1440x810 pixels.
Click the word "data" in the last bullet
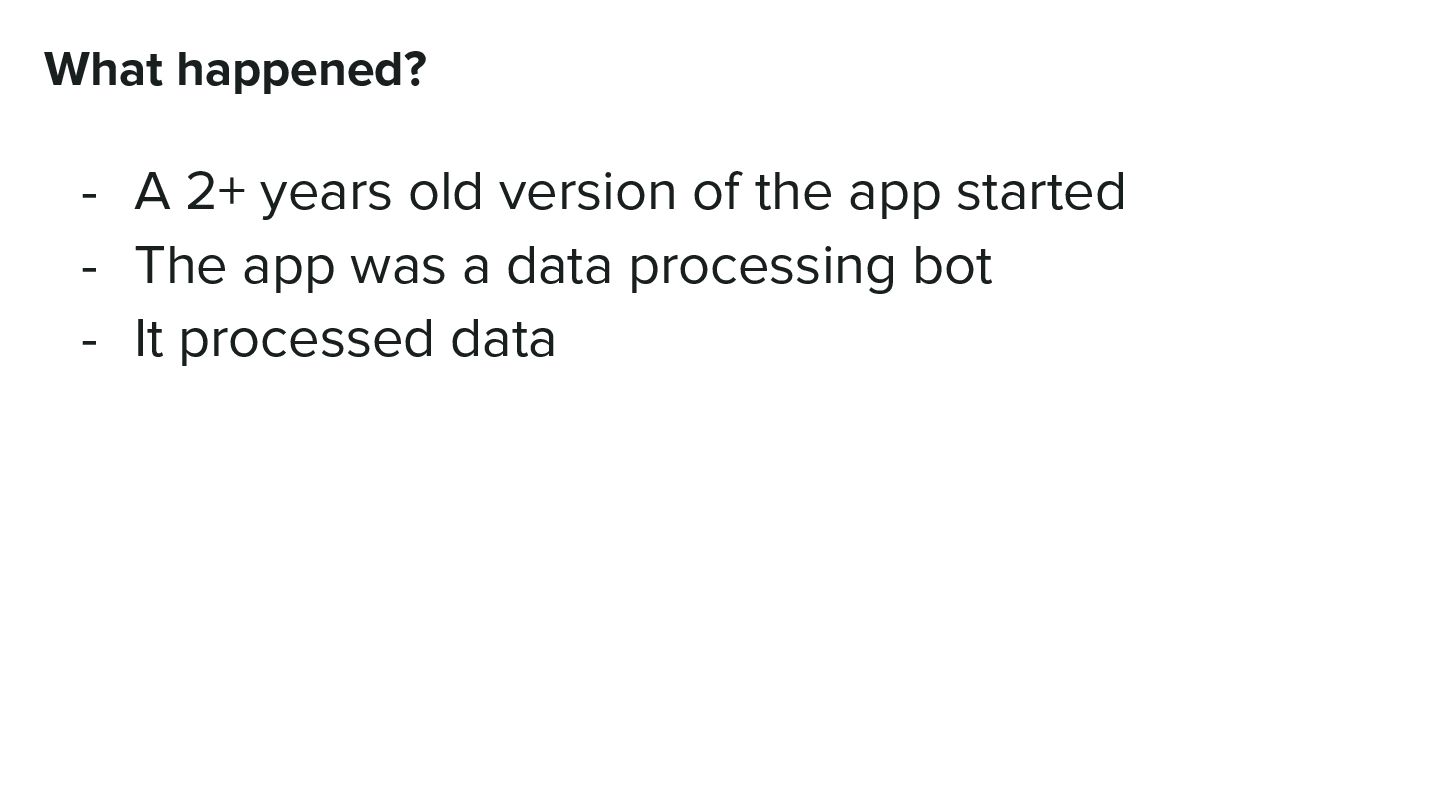pyautogui.click(x=502, y=339)
